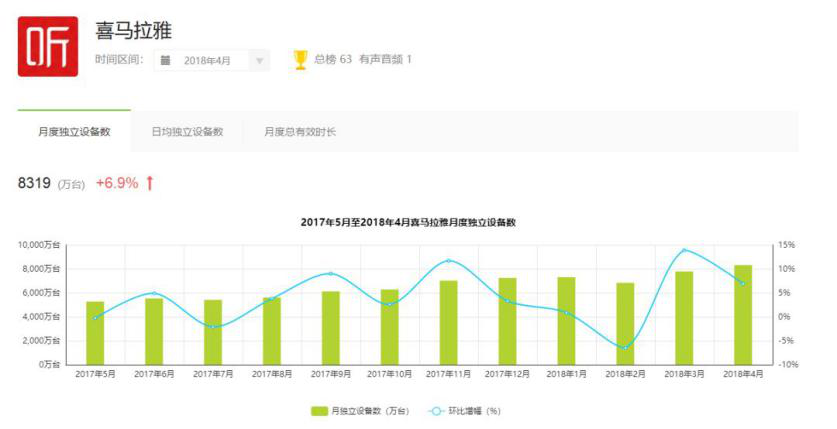Click the 2017年5月 line data point
837x429 pixels.
(95, 318)
